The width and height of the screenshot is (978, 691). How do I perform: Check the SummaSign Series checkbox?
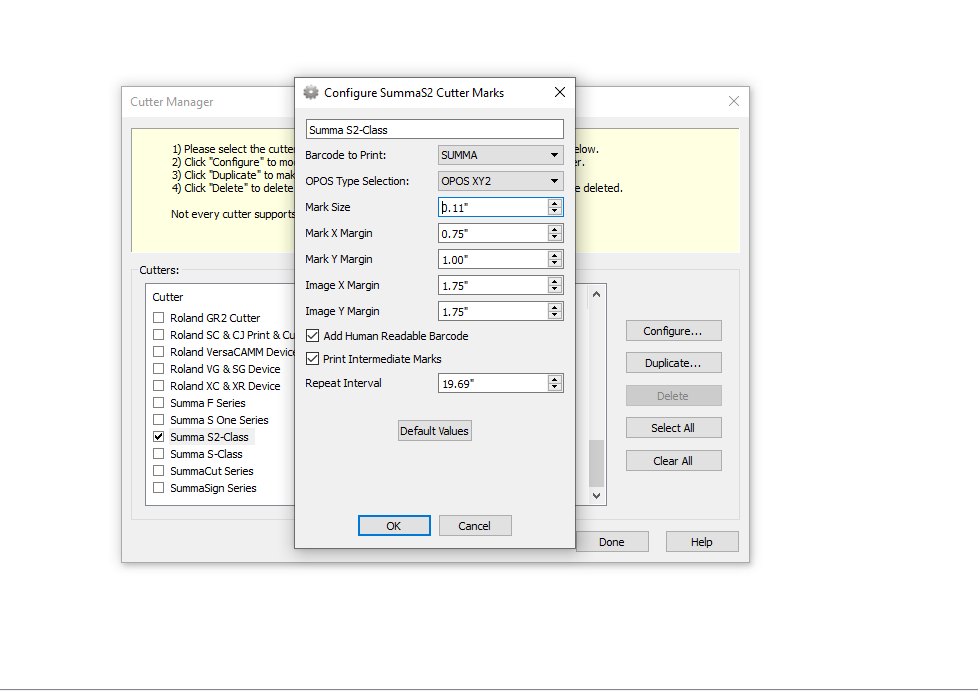[158, 488]
